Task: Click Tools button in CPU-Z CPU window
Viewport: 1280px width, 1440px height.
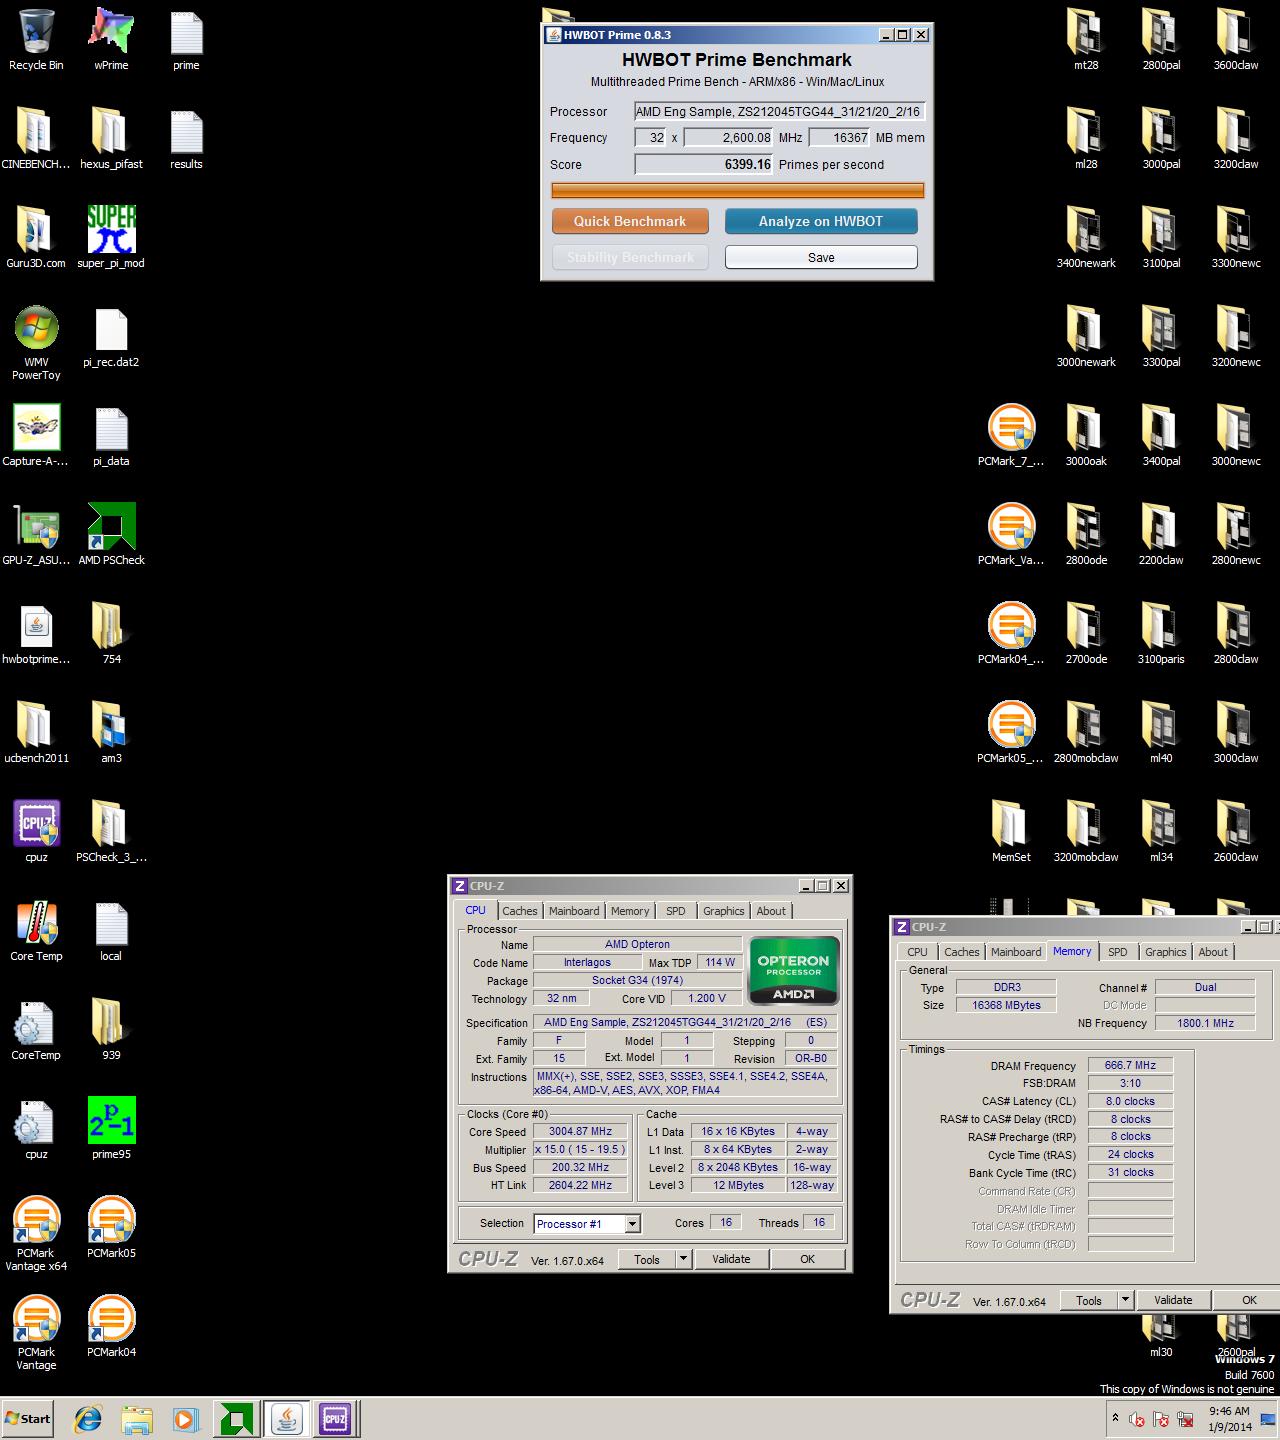Action: [647, 1260]
